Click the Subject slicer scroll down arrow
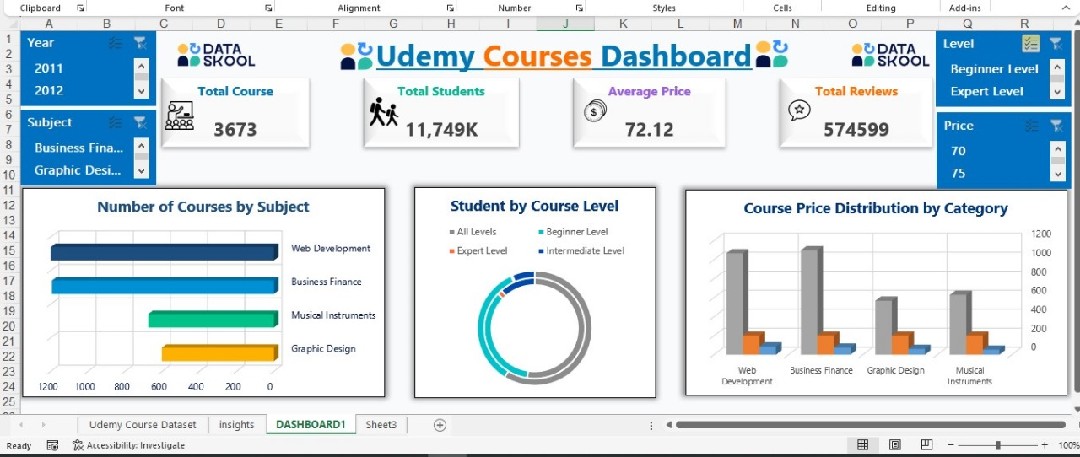The image size is (1080, 457). tap(141, 170)
